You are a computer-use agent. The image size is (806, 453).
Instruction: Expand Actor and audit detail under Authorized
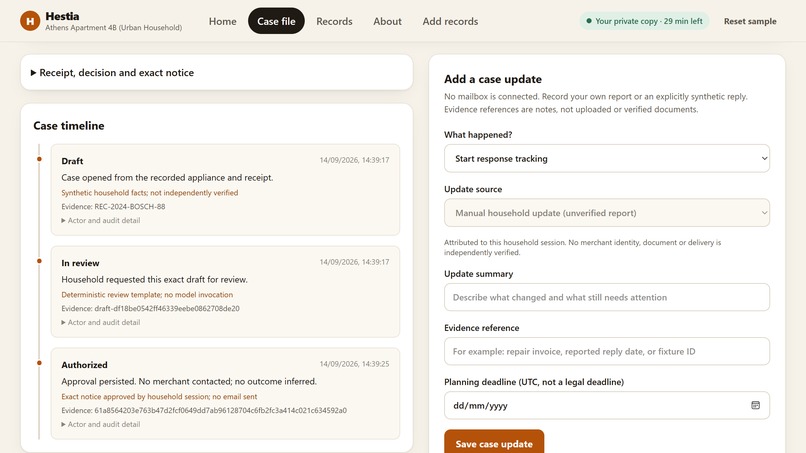click(x=100, y=424)
